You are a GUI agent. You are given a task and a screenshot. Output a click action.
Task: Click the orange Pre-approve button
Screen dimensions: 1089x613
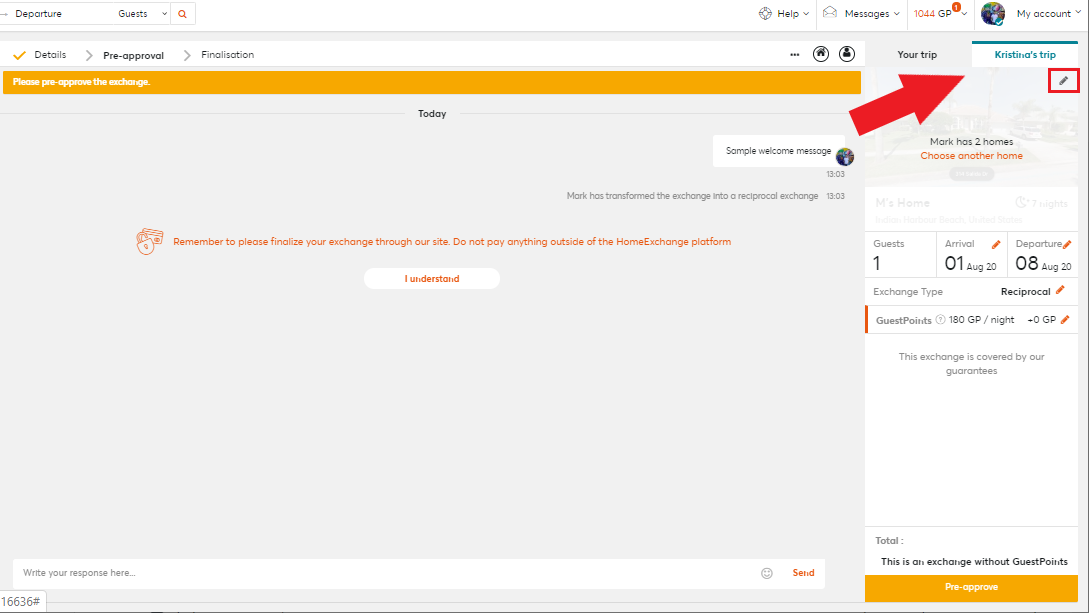click(x=971, y=587)
